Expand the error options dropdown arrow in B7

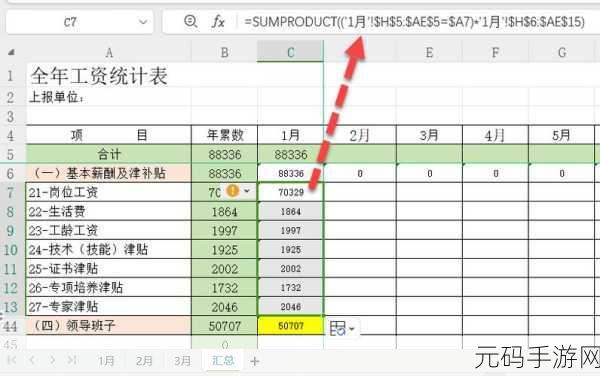[247, 191]
